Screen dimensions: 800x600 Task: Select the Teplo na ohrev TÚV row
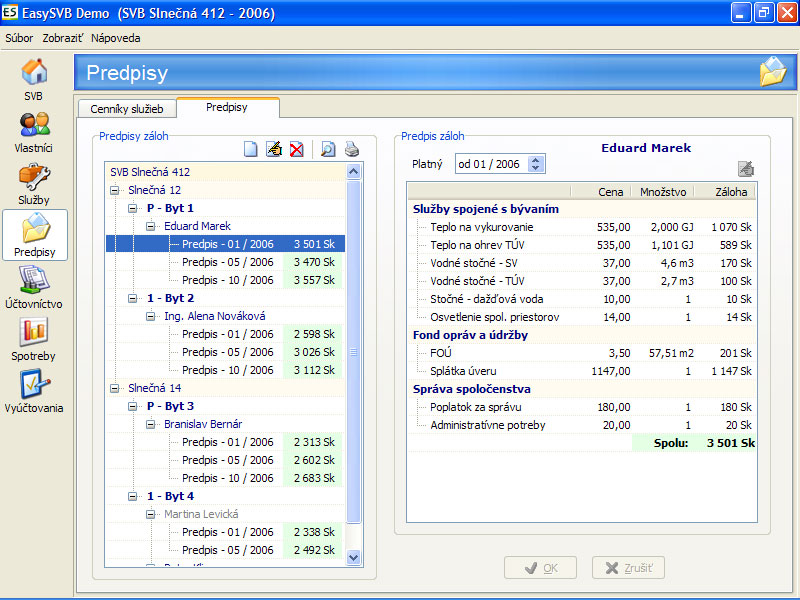tap(582, 245)
